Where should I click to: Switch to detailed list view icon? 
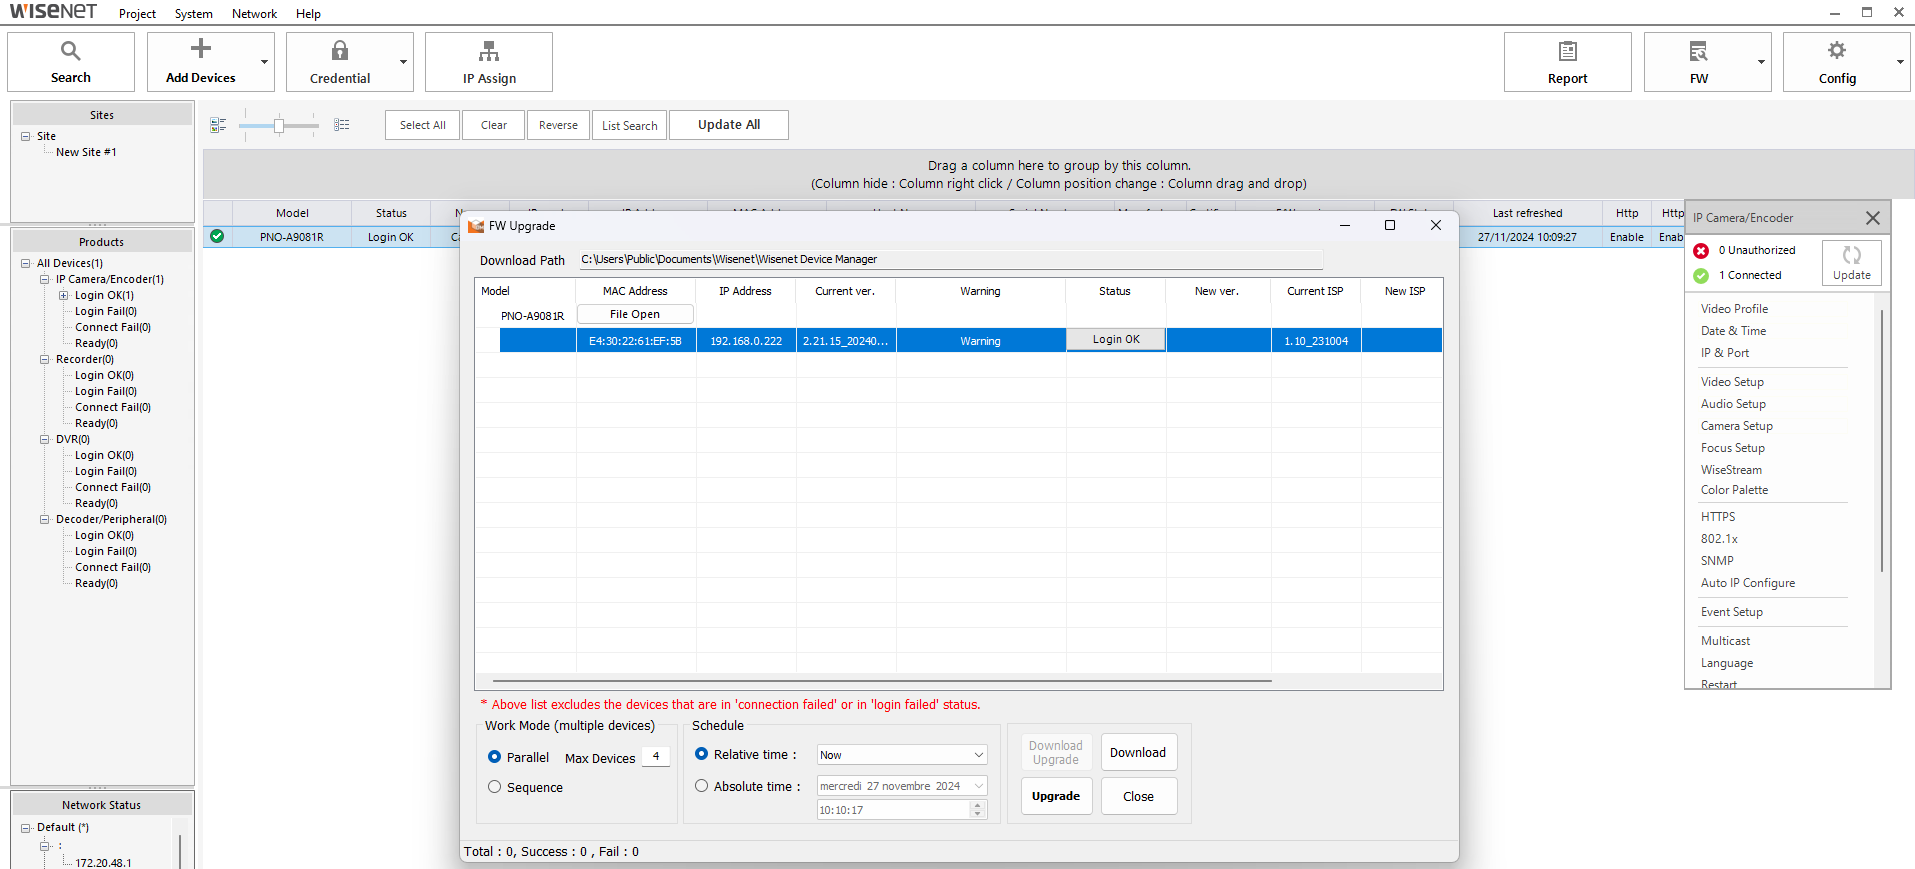(342, 125)
